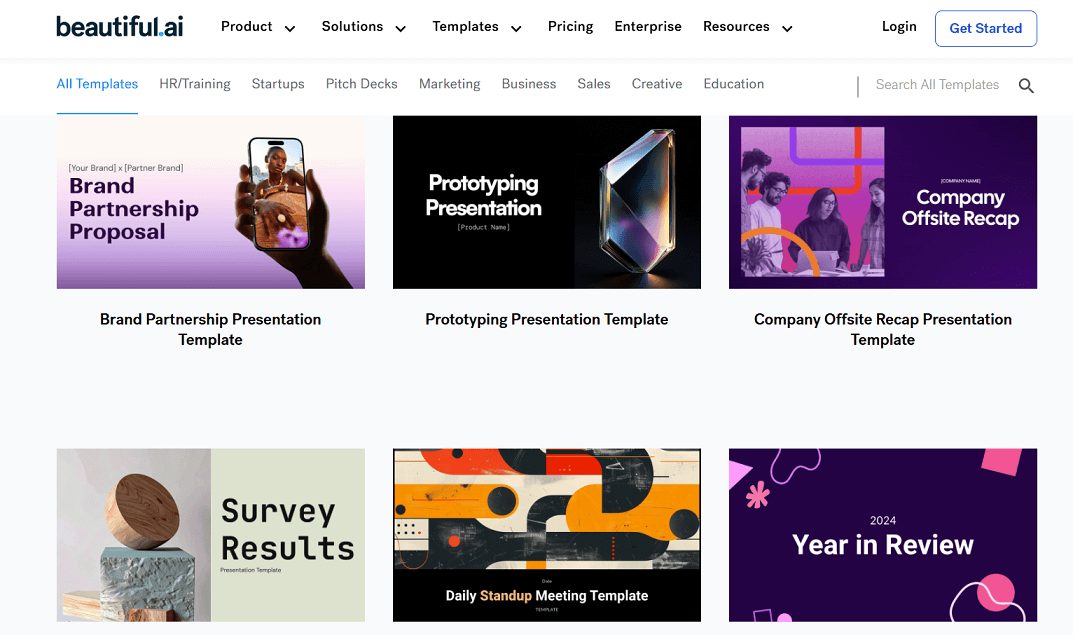Screen dimensions: 1073x635
Task: Click the Get Started button
Action: [x=986, y=28]
